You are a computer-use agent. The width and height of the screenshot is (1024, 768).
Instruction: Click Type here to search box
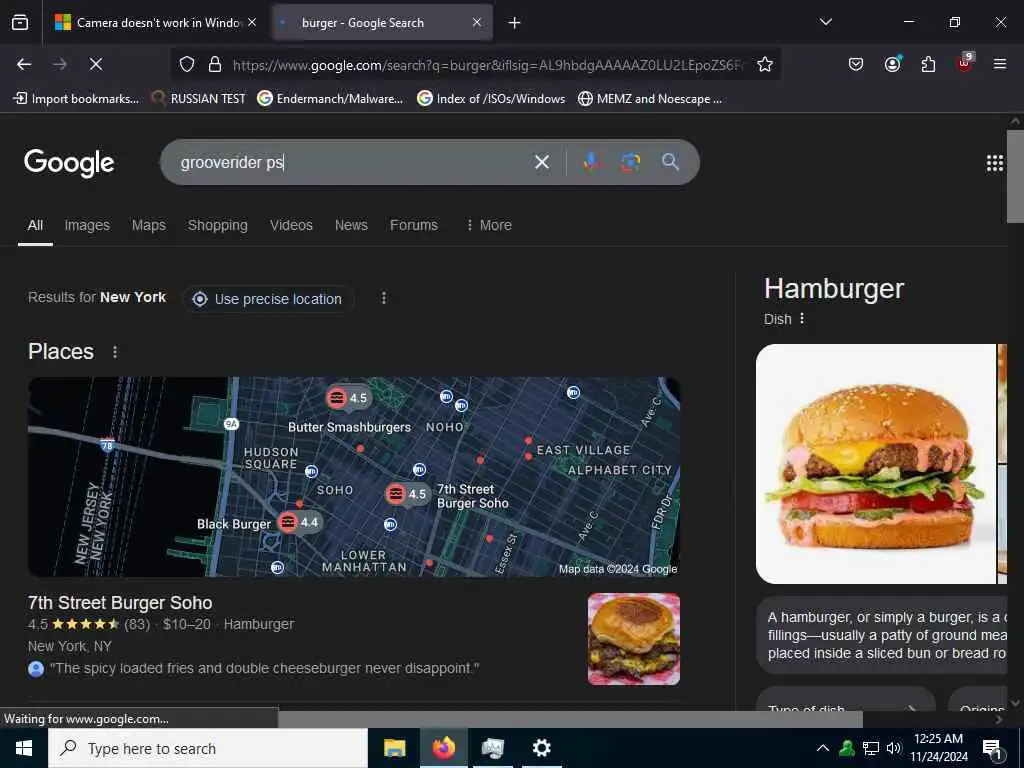[208, 748]
